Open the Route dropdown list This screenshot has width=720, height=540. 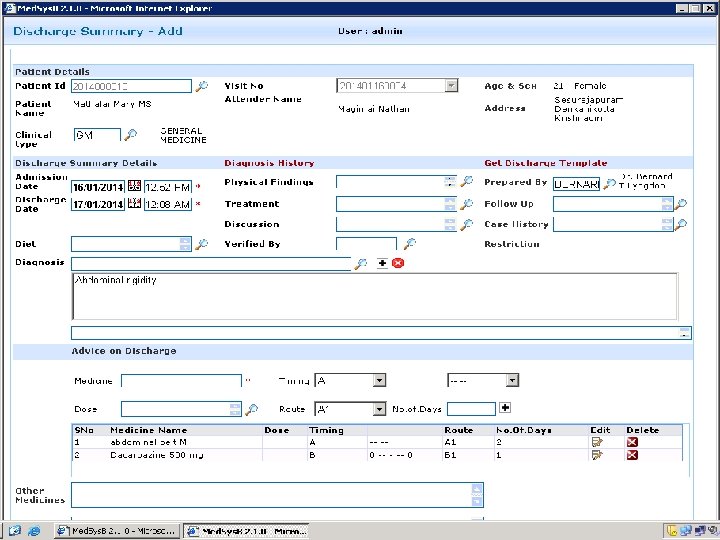tap(379, 409)
